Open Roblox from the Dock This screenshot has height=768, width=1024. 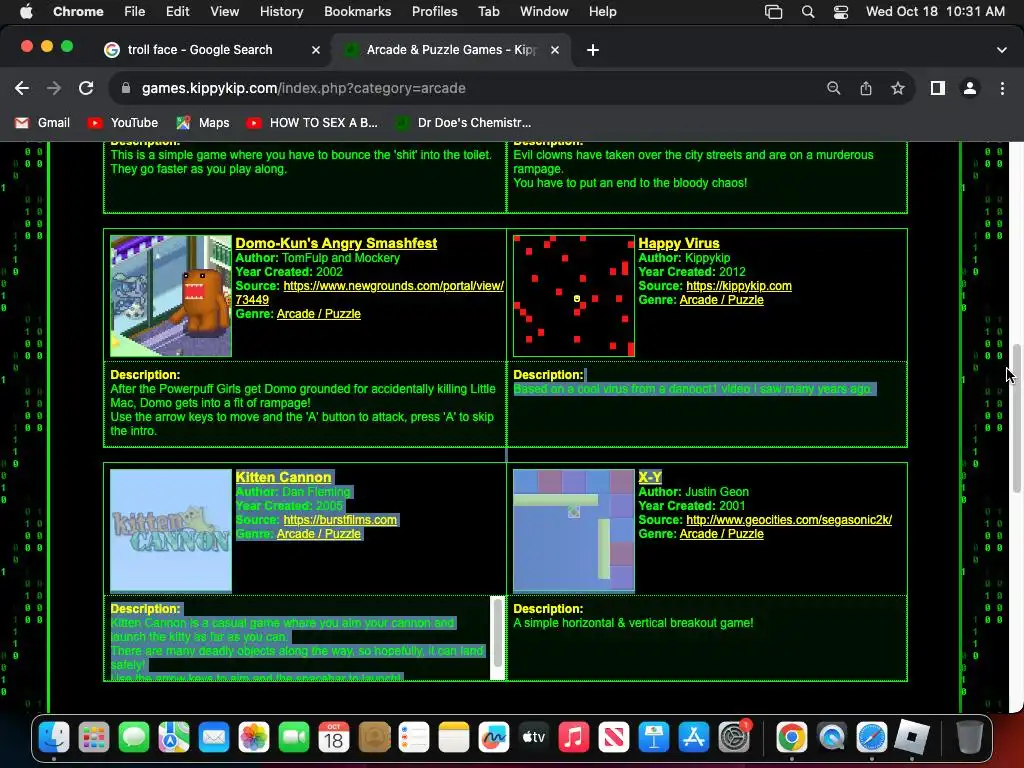point(912,738)
